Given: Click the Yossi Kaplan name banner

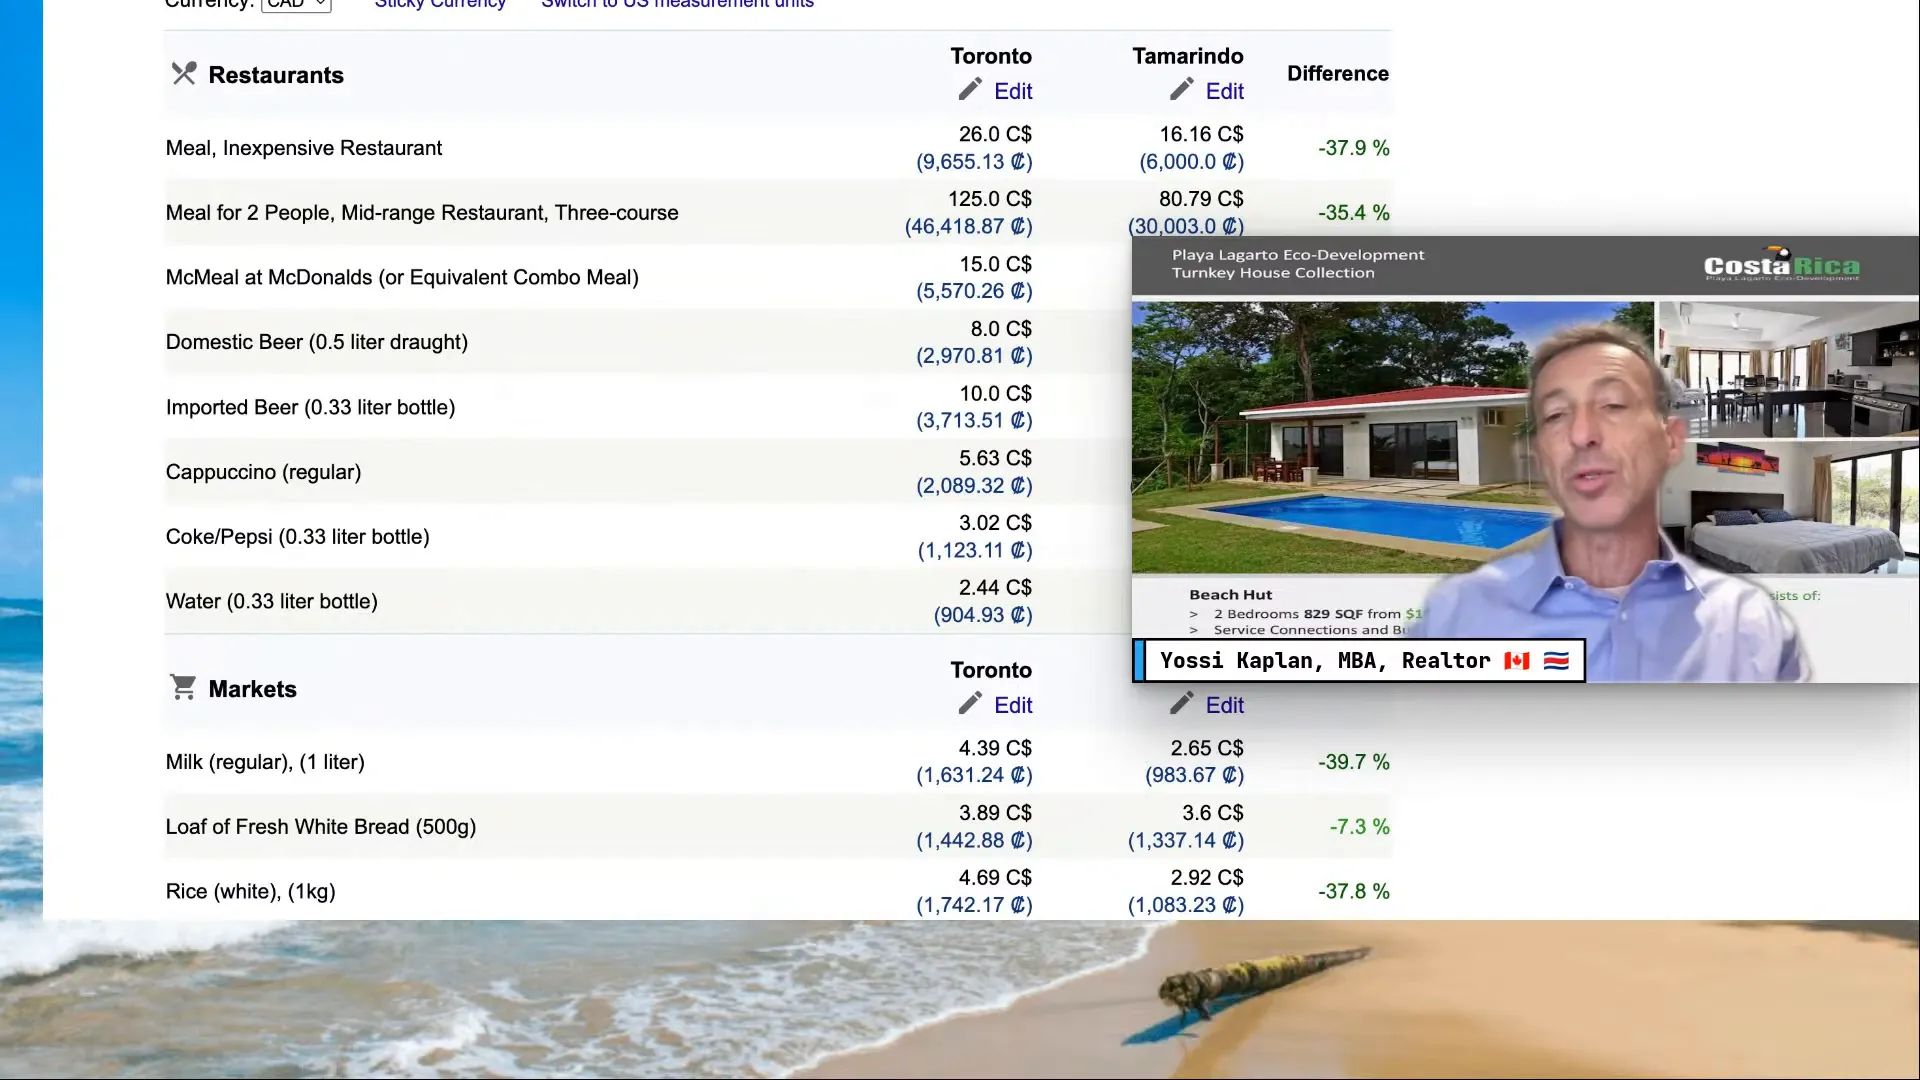Looking at the screenshot, I should tap(1359, 661).
